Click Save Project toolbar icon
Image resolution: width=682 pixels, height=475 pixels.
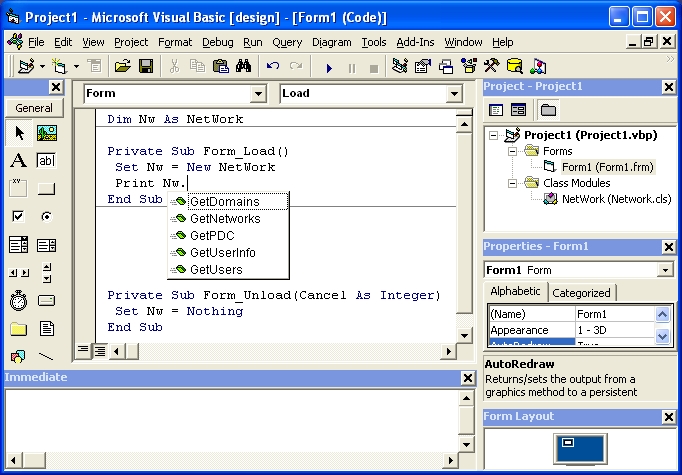pyautogui.click(x=146, y=67)
